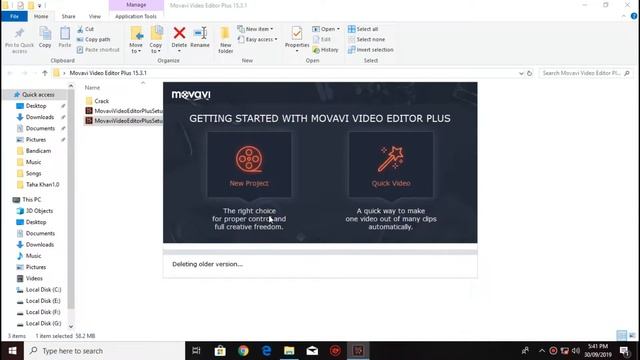Click Select none in the ribbon
This screenshot has height=360, width=640.
point(366,39)
